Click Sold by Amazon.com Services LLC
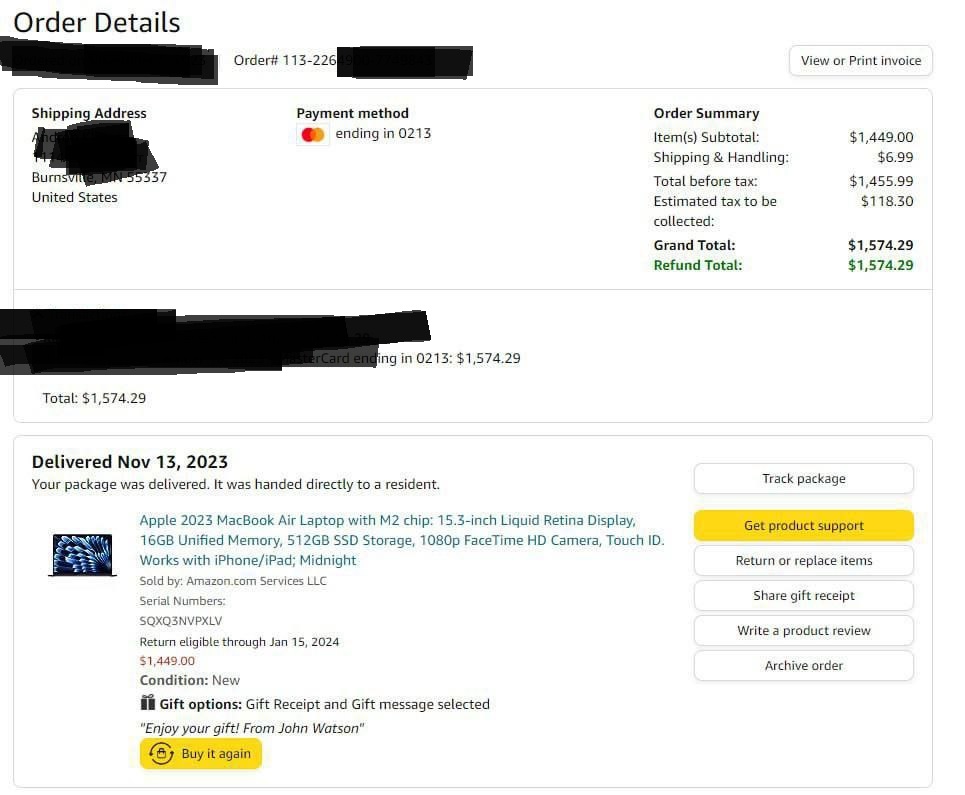Image resolution: width=965 pixels, height=795 pixels. [233, 581]
